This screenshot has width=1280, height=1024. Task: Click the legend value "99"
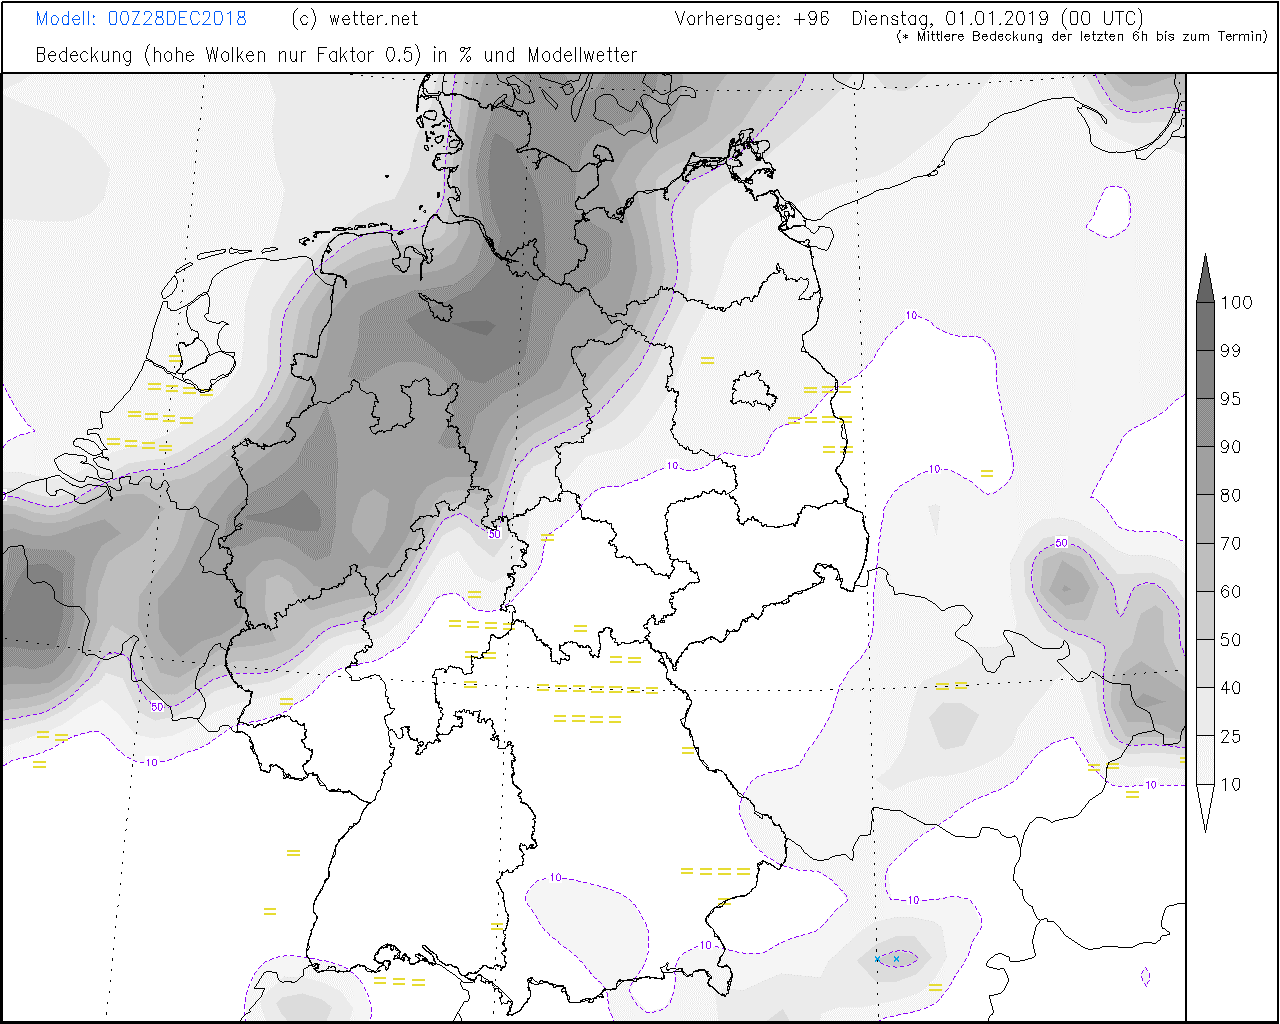pos(1231,351)
